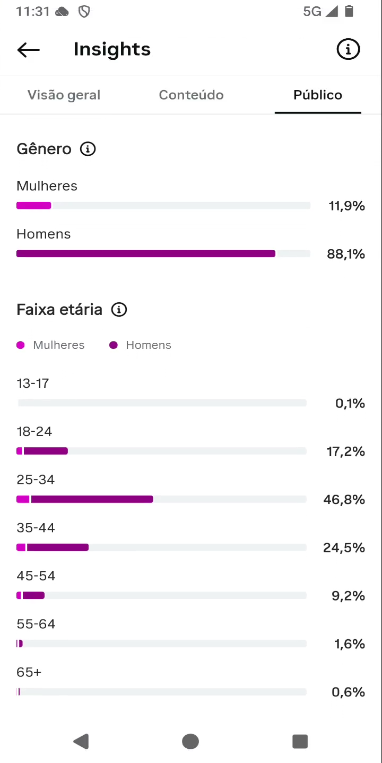Tap the info icon next to Gênero
382x763 pixels.
point(88,149)
